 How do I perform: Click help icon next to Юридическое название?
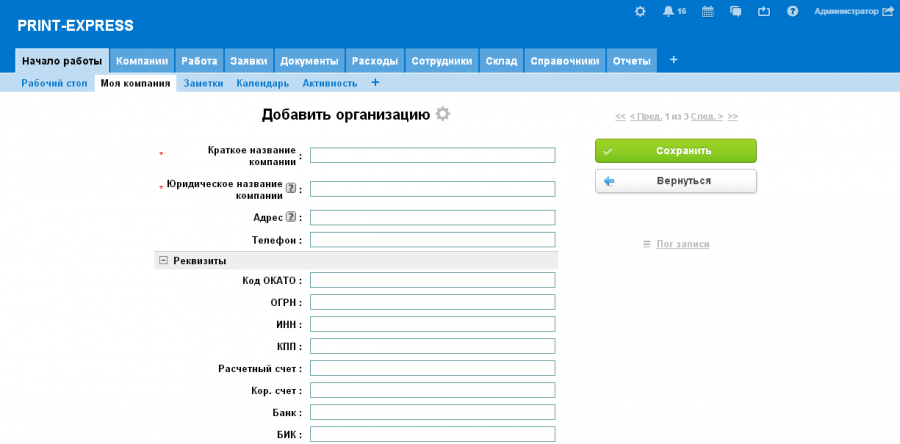coord(291,188)
